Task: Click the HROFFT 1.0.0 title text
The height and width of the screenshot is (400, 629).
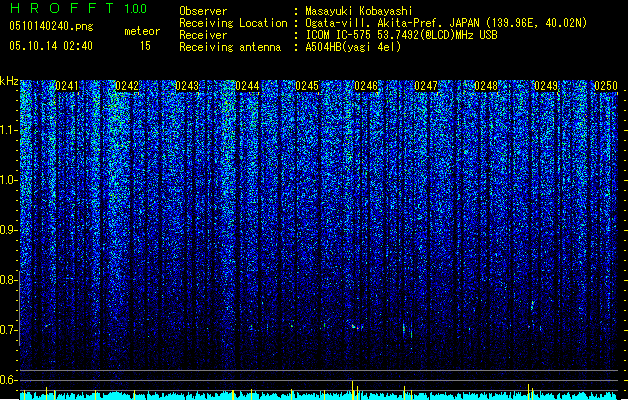Action: pos(79,8)
